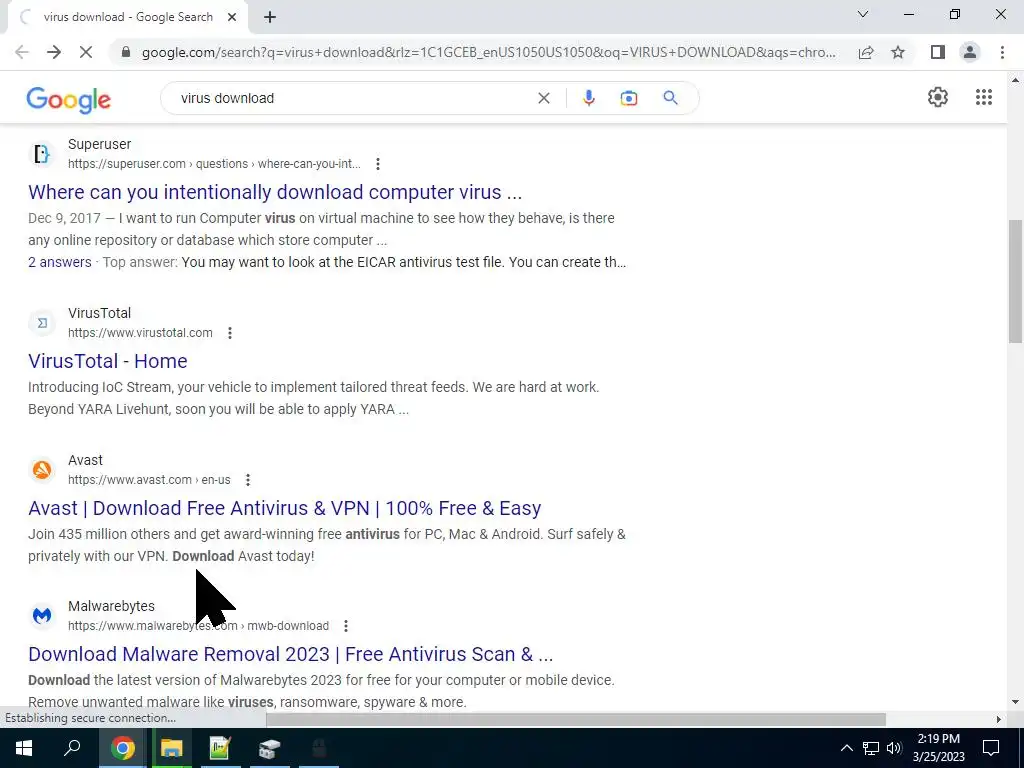Open the Google apps grid
Image resolution: width=1024 pixels, height=768 pixels.
click(x=984, y=97)
